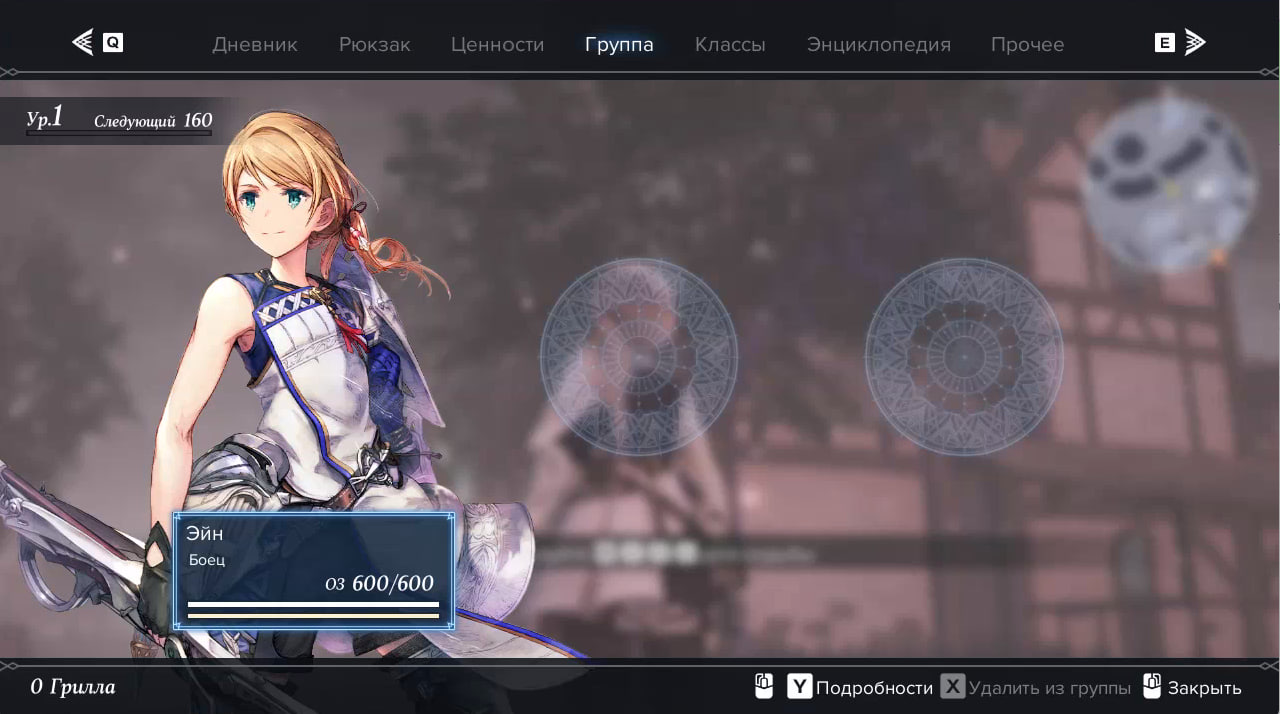
Task: Click the mouse icon beside Закрыть
Action: 1152,687
